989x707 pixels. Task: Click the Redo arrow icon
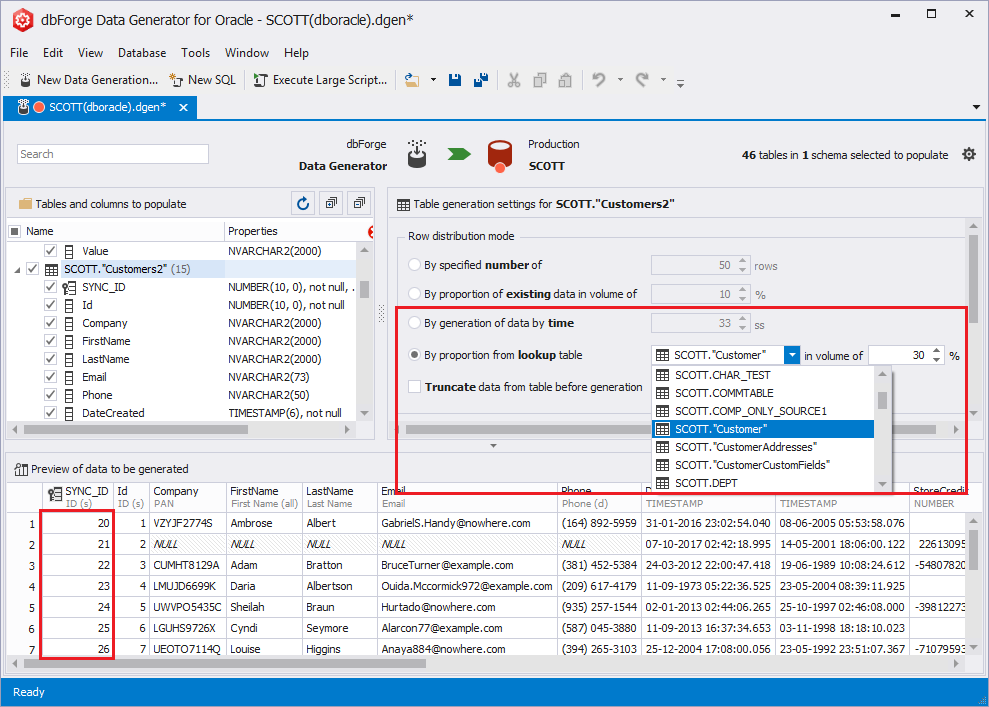(x=642, y=80)
